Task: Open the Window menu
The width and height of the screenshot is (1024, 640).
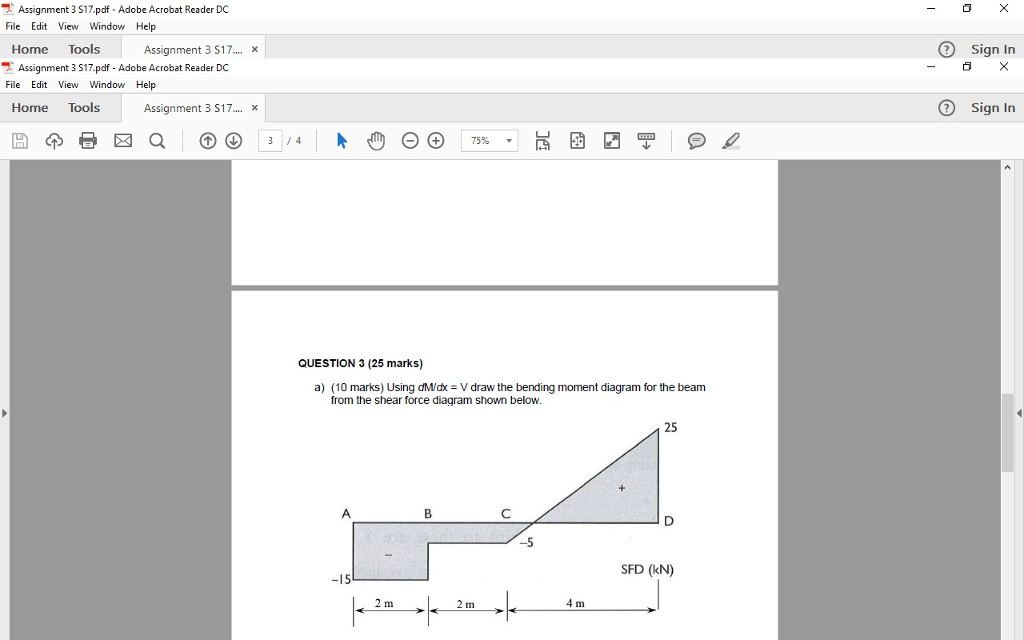Action: point(106,84)
